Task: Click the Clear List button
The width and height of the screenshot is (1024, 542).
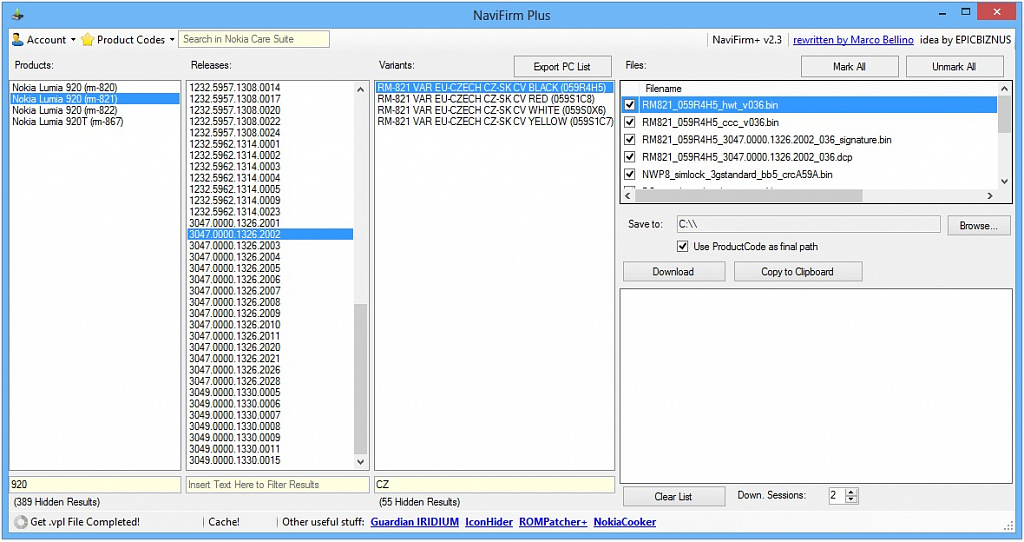Action: (x=673, y=496)
